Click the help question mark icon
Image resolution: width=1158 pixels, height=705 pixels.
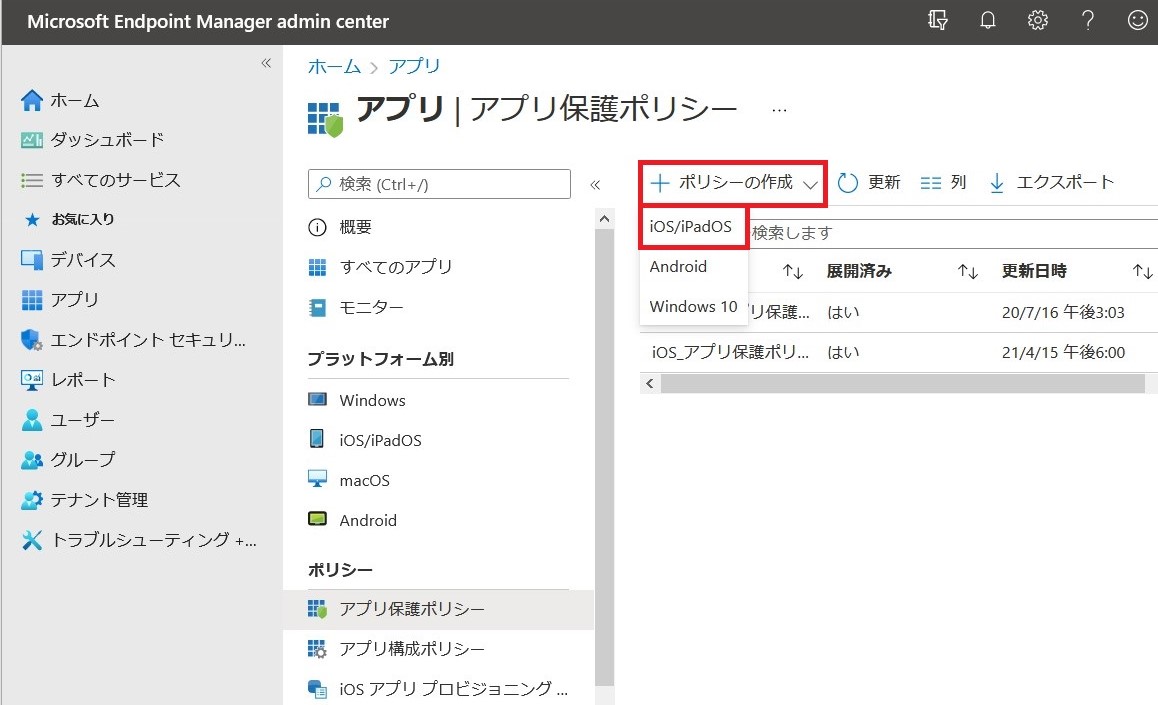1088,21
